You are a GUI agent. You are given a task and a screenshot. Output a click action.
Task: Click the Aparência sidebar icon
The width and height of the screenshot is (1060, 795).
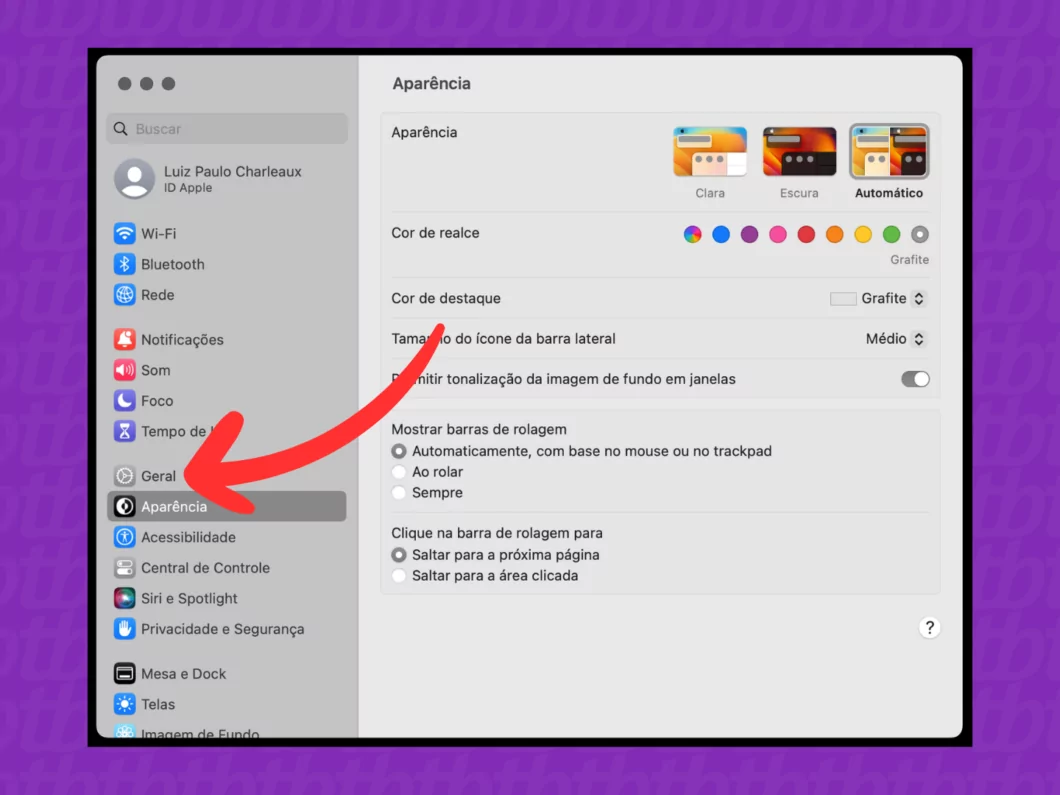(x=124, y=506)
